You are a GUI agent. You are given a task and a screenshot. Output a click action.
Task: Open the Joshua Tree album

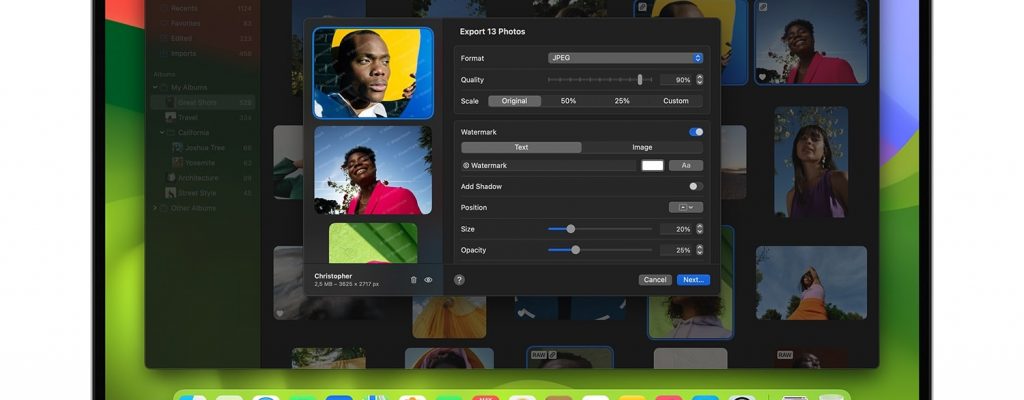pyautogui.click(x=204, y=147)
